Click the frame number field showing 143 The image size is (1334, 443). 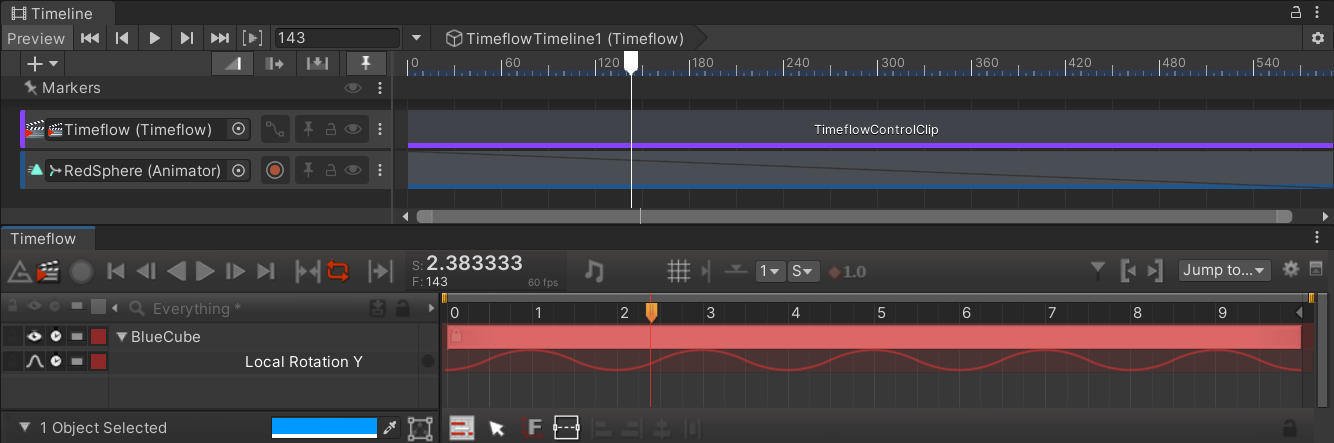pyautogui.click(x=338, y=38)
